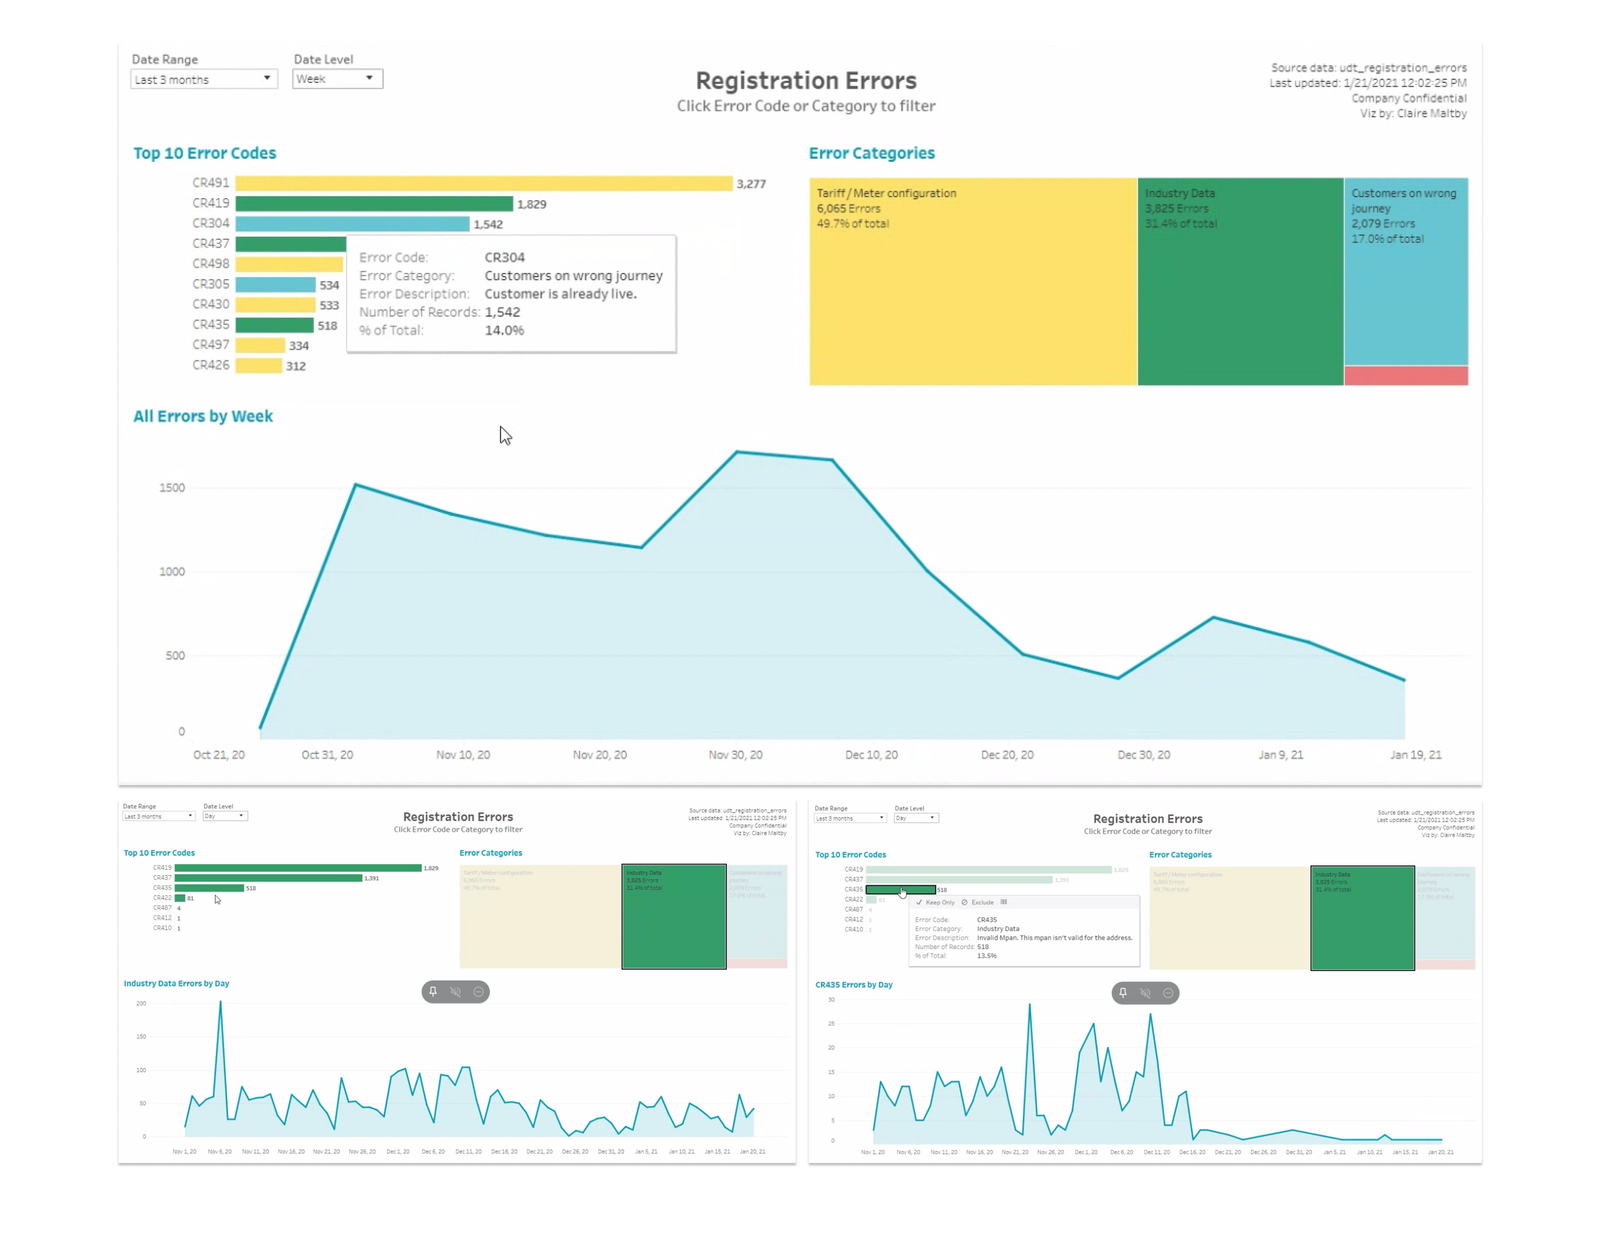Click the 1,542 value label beside CR304 bar

[x=488, y=224]
